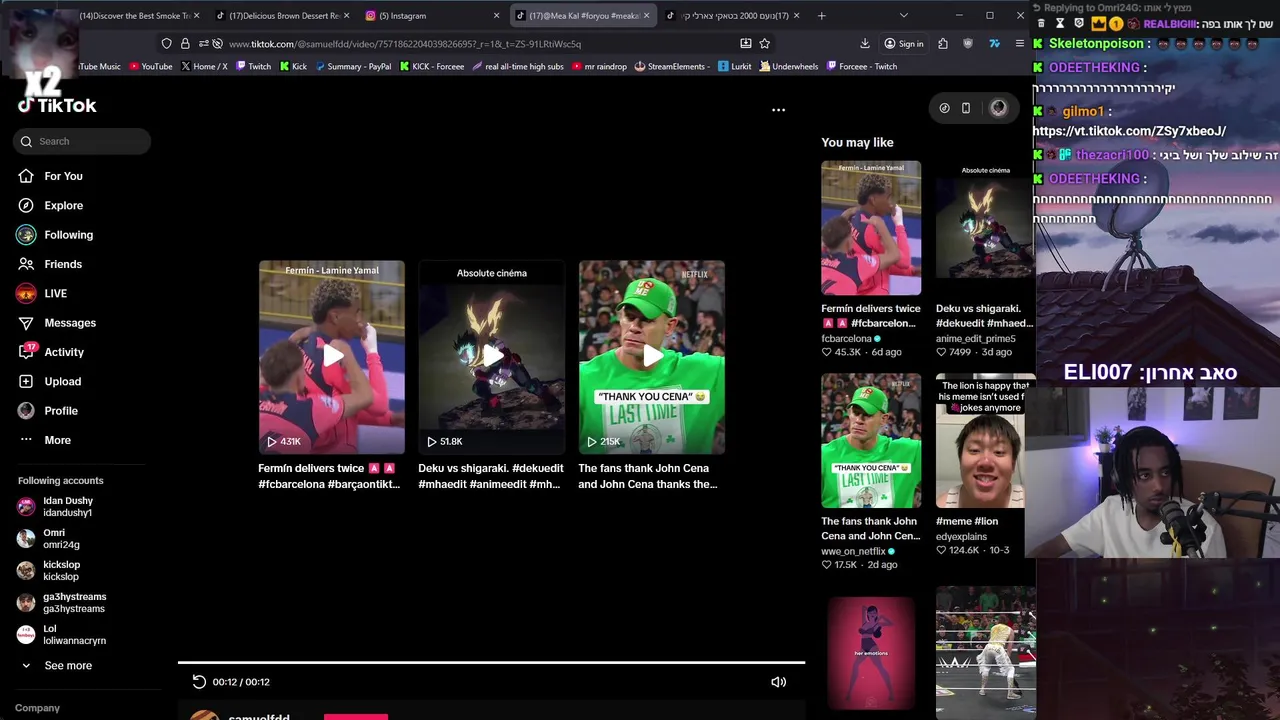Open the wrestling ring video thumbnail
This screenshot has height=720, width=1280.
pyautogui.click(x=986, y=652)
